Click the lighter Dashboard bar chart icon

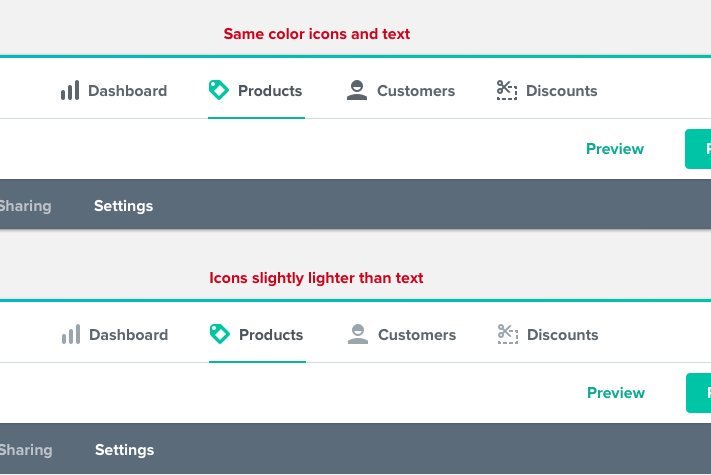point(71,334)
